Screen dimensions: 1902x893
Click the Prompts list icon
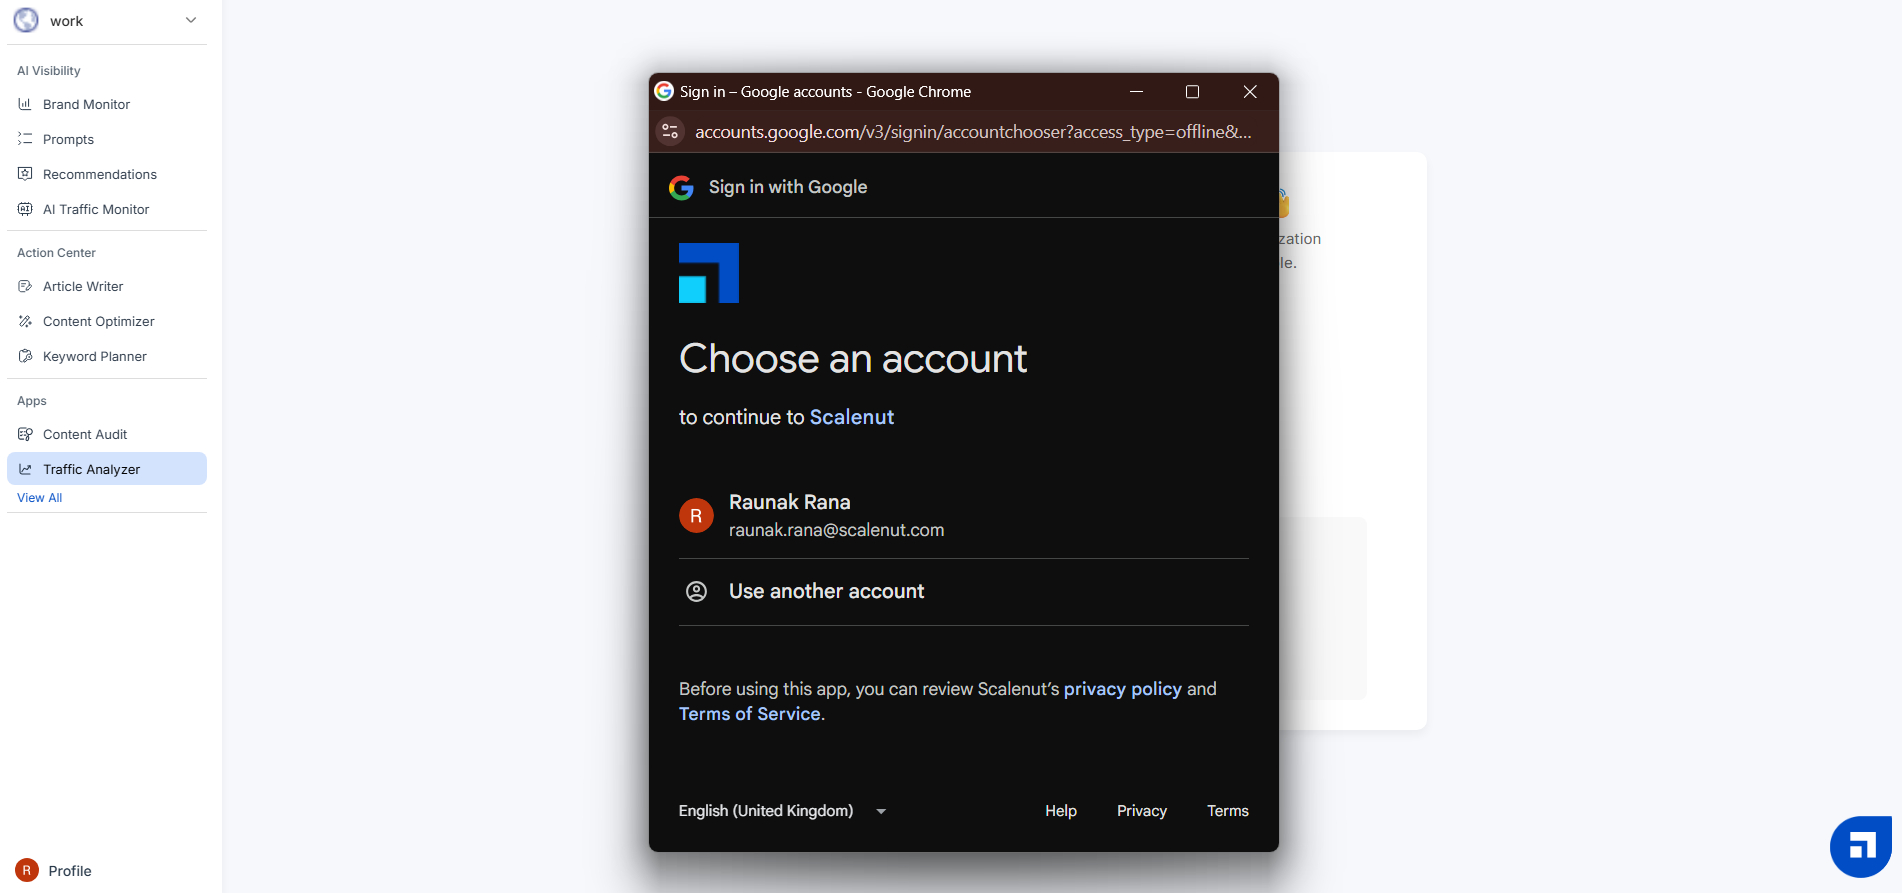click(x=25, y=139)
